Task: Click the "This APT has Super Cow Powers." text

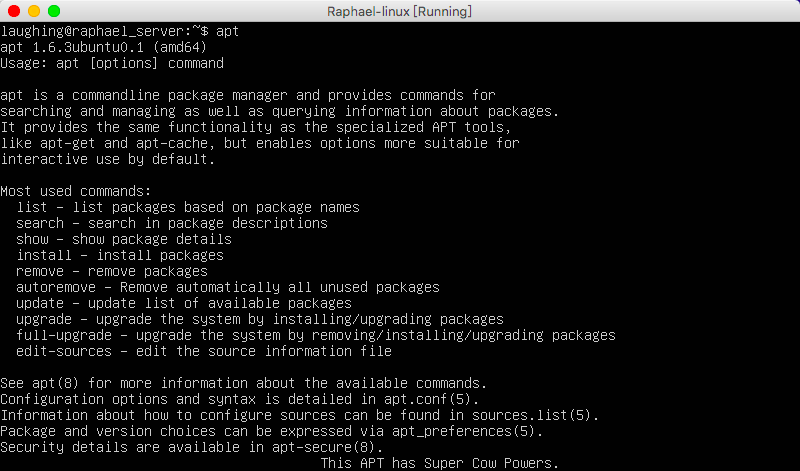Action: pyautogui.click(x=439, y=463)
